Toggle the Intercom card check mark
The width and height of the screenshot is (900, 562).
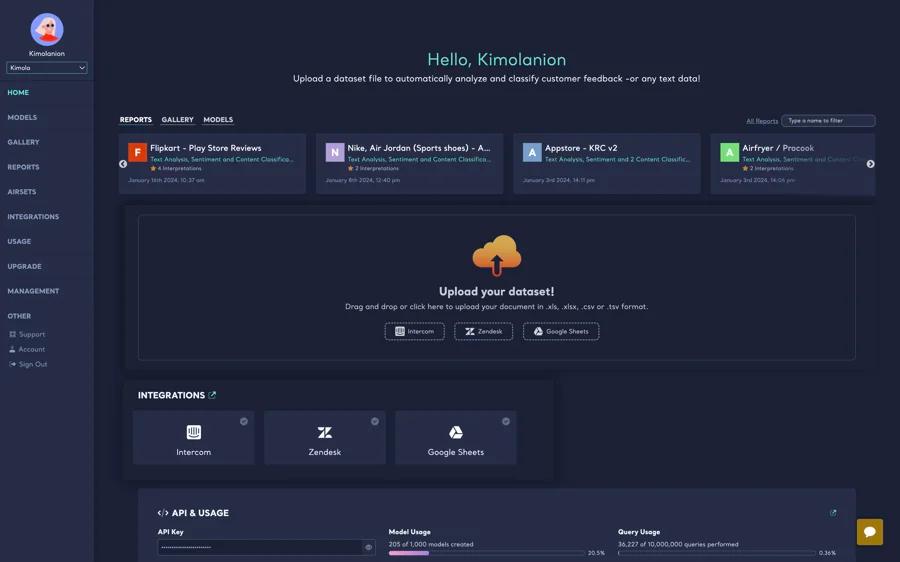[x=244, y=421]
